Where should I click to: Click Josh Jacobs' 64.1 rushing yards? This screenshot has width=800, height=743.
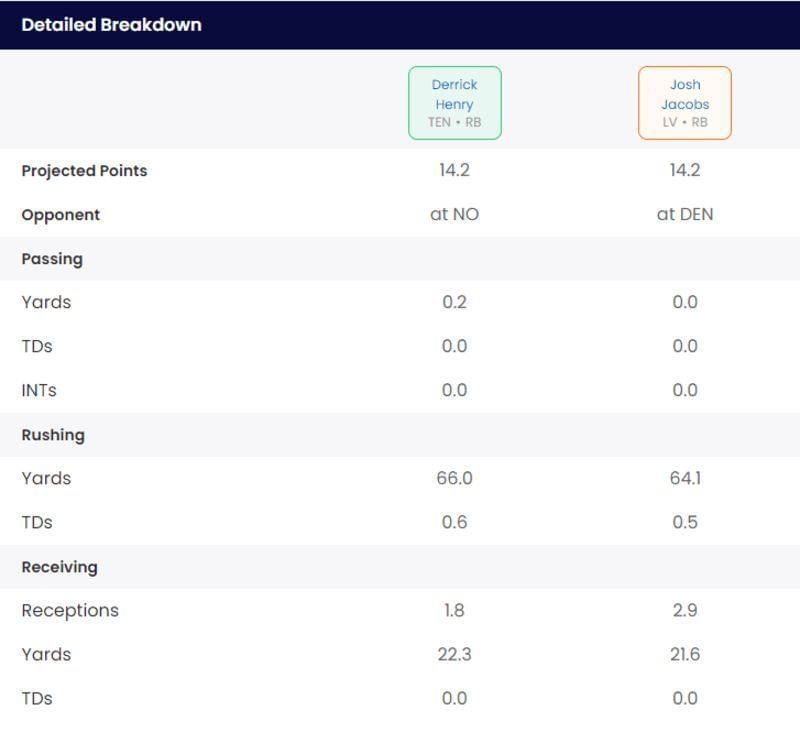coord(685,479)
